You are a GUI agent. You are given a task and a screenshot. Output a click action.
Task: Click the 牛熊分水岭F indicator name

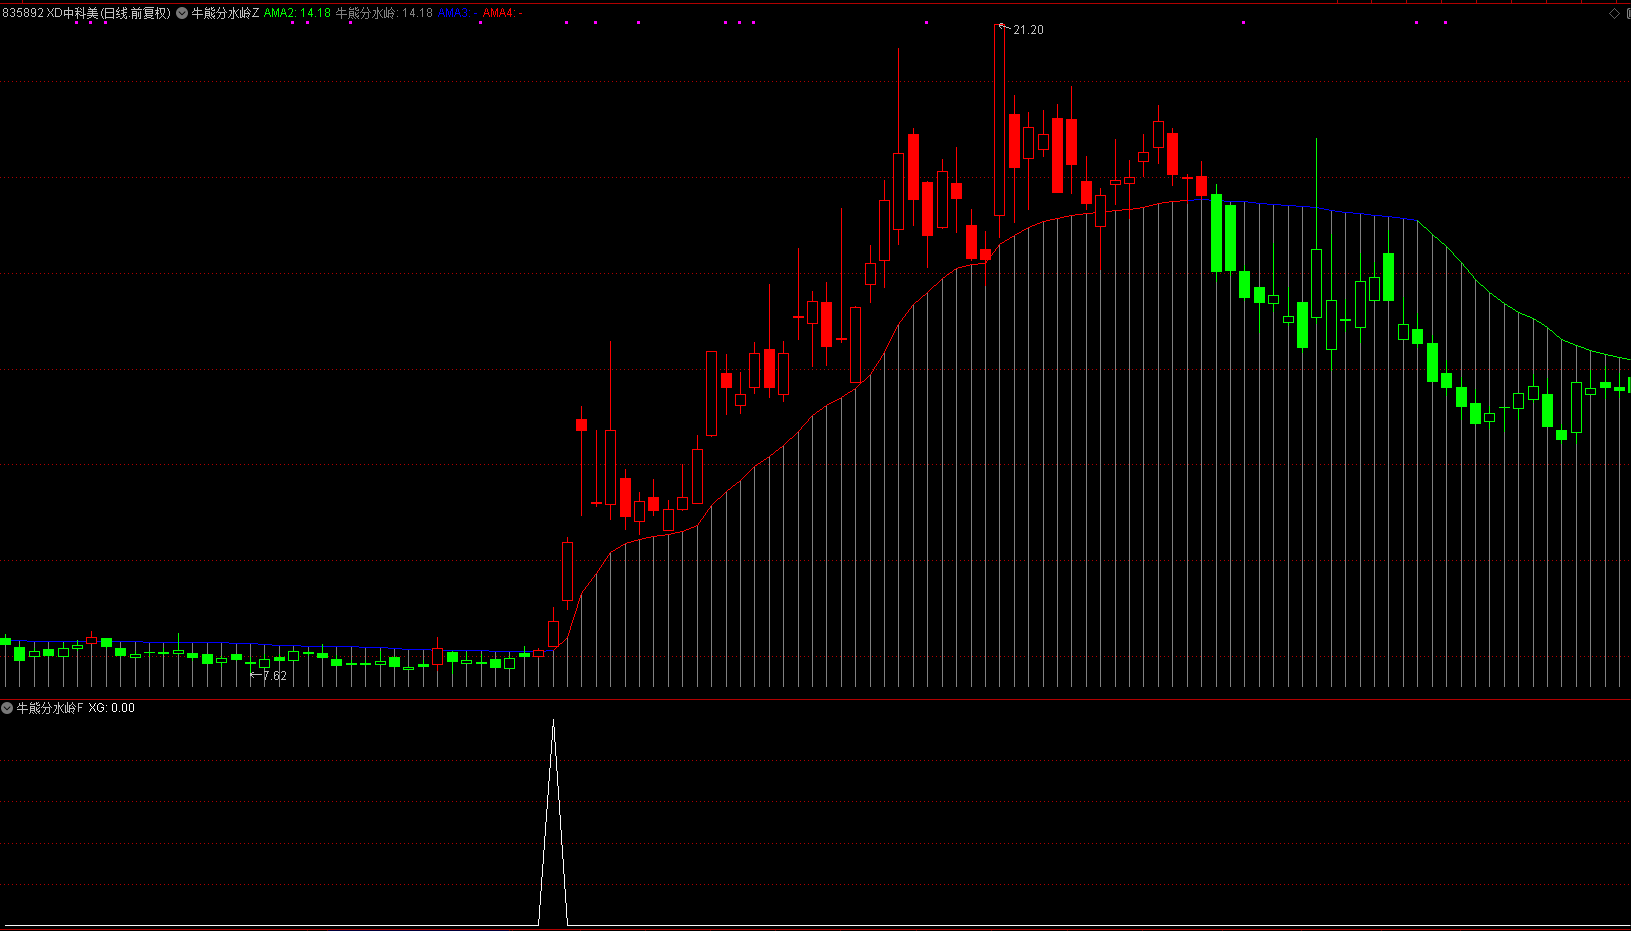point(50,708)
